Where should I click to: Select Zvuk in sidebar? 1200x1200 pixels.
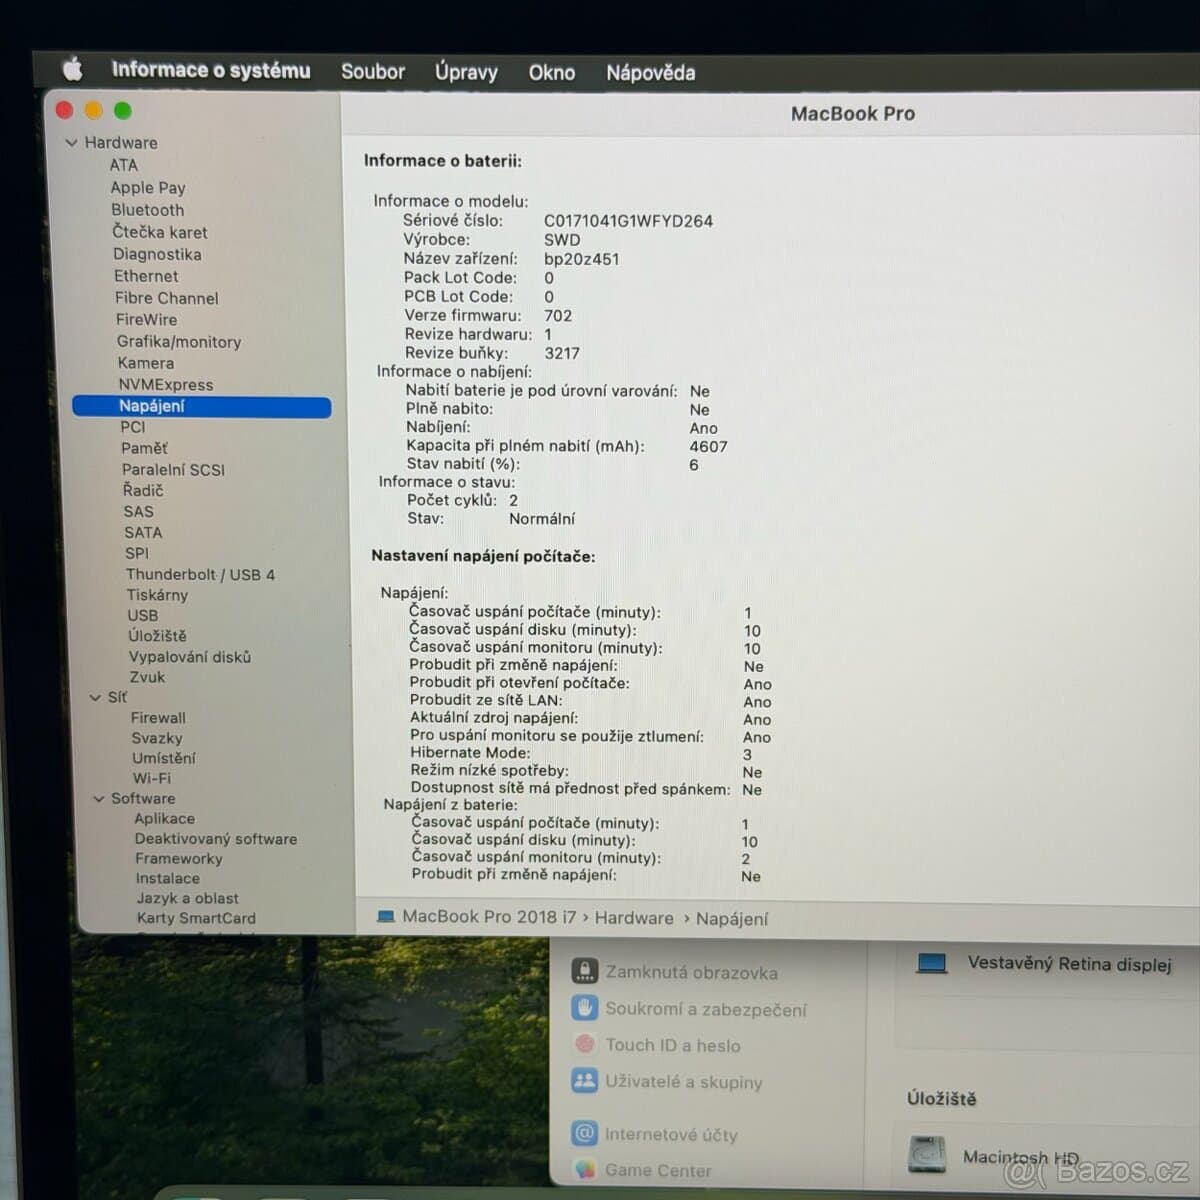147,677
